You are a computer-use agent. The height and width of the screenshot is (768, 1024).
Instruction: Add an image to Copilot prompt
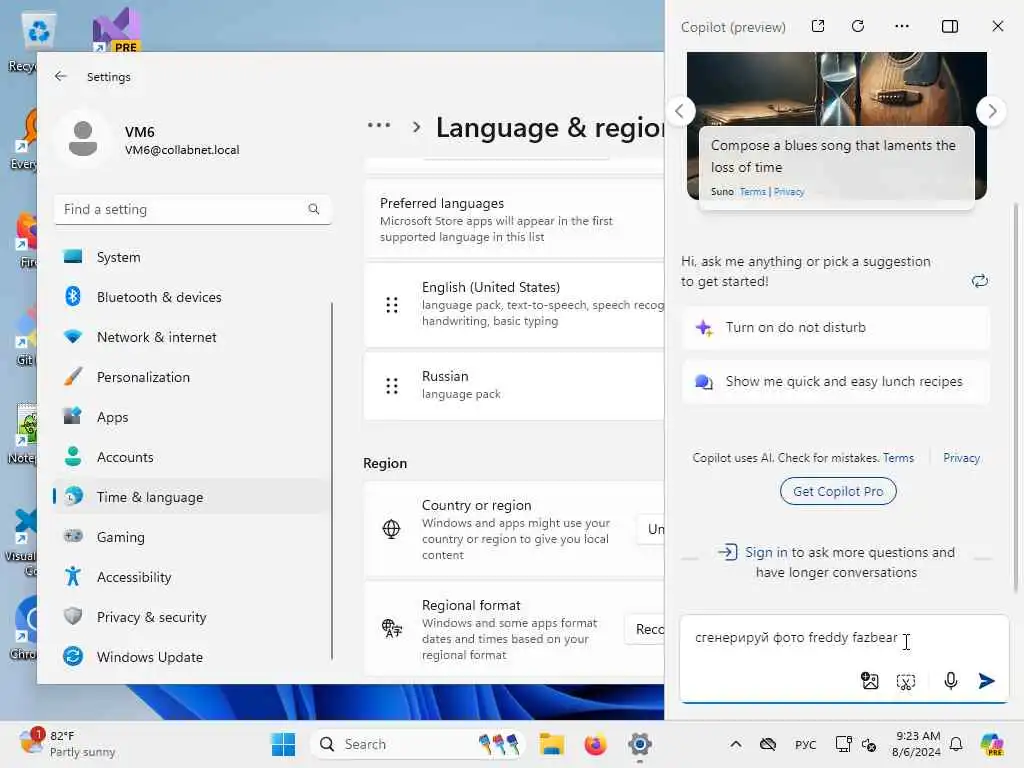870,681
